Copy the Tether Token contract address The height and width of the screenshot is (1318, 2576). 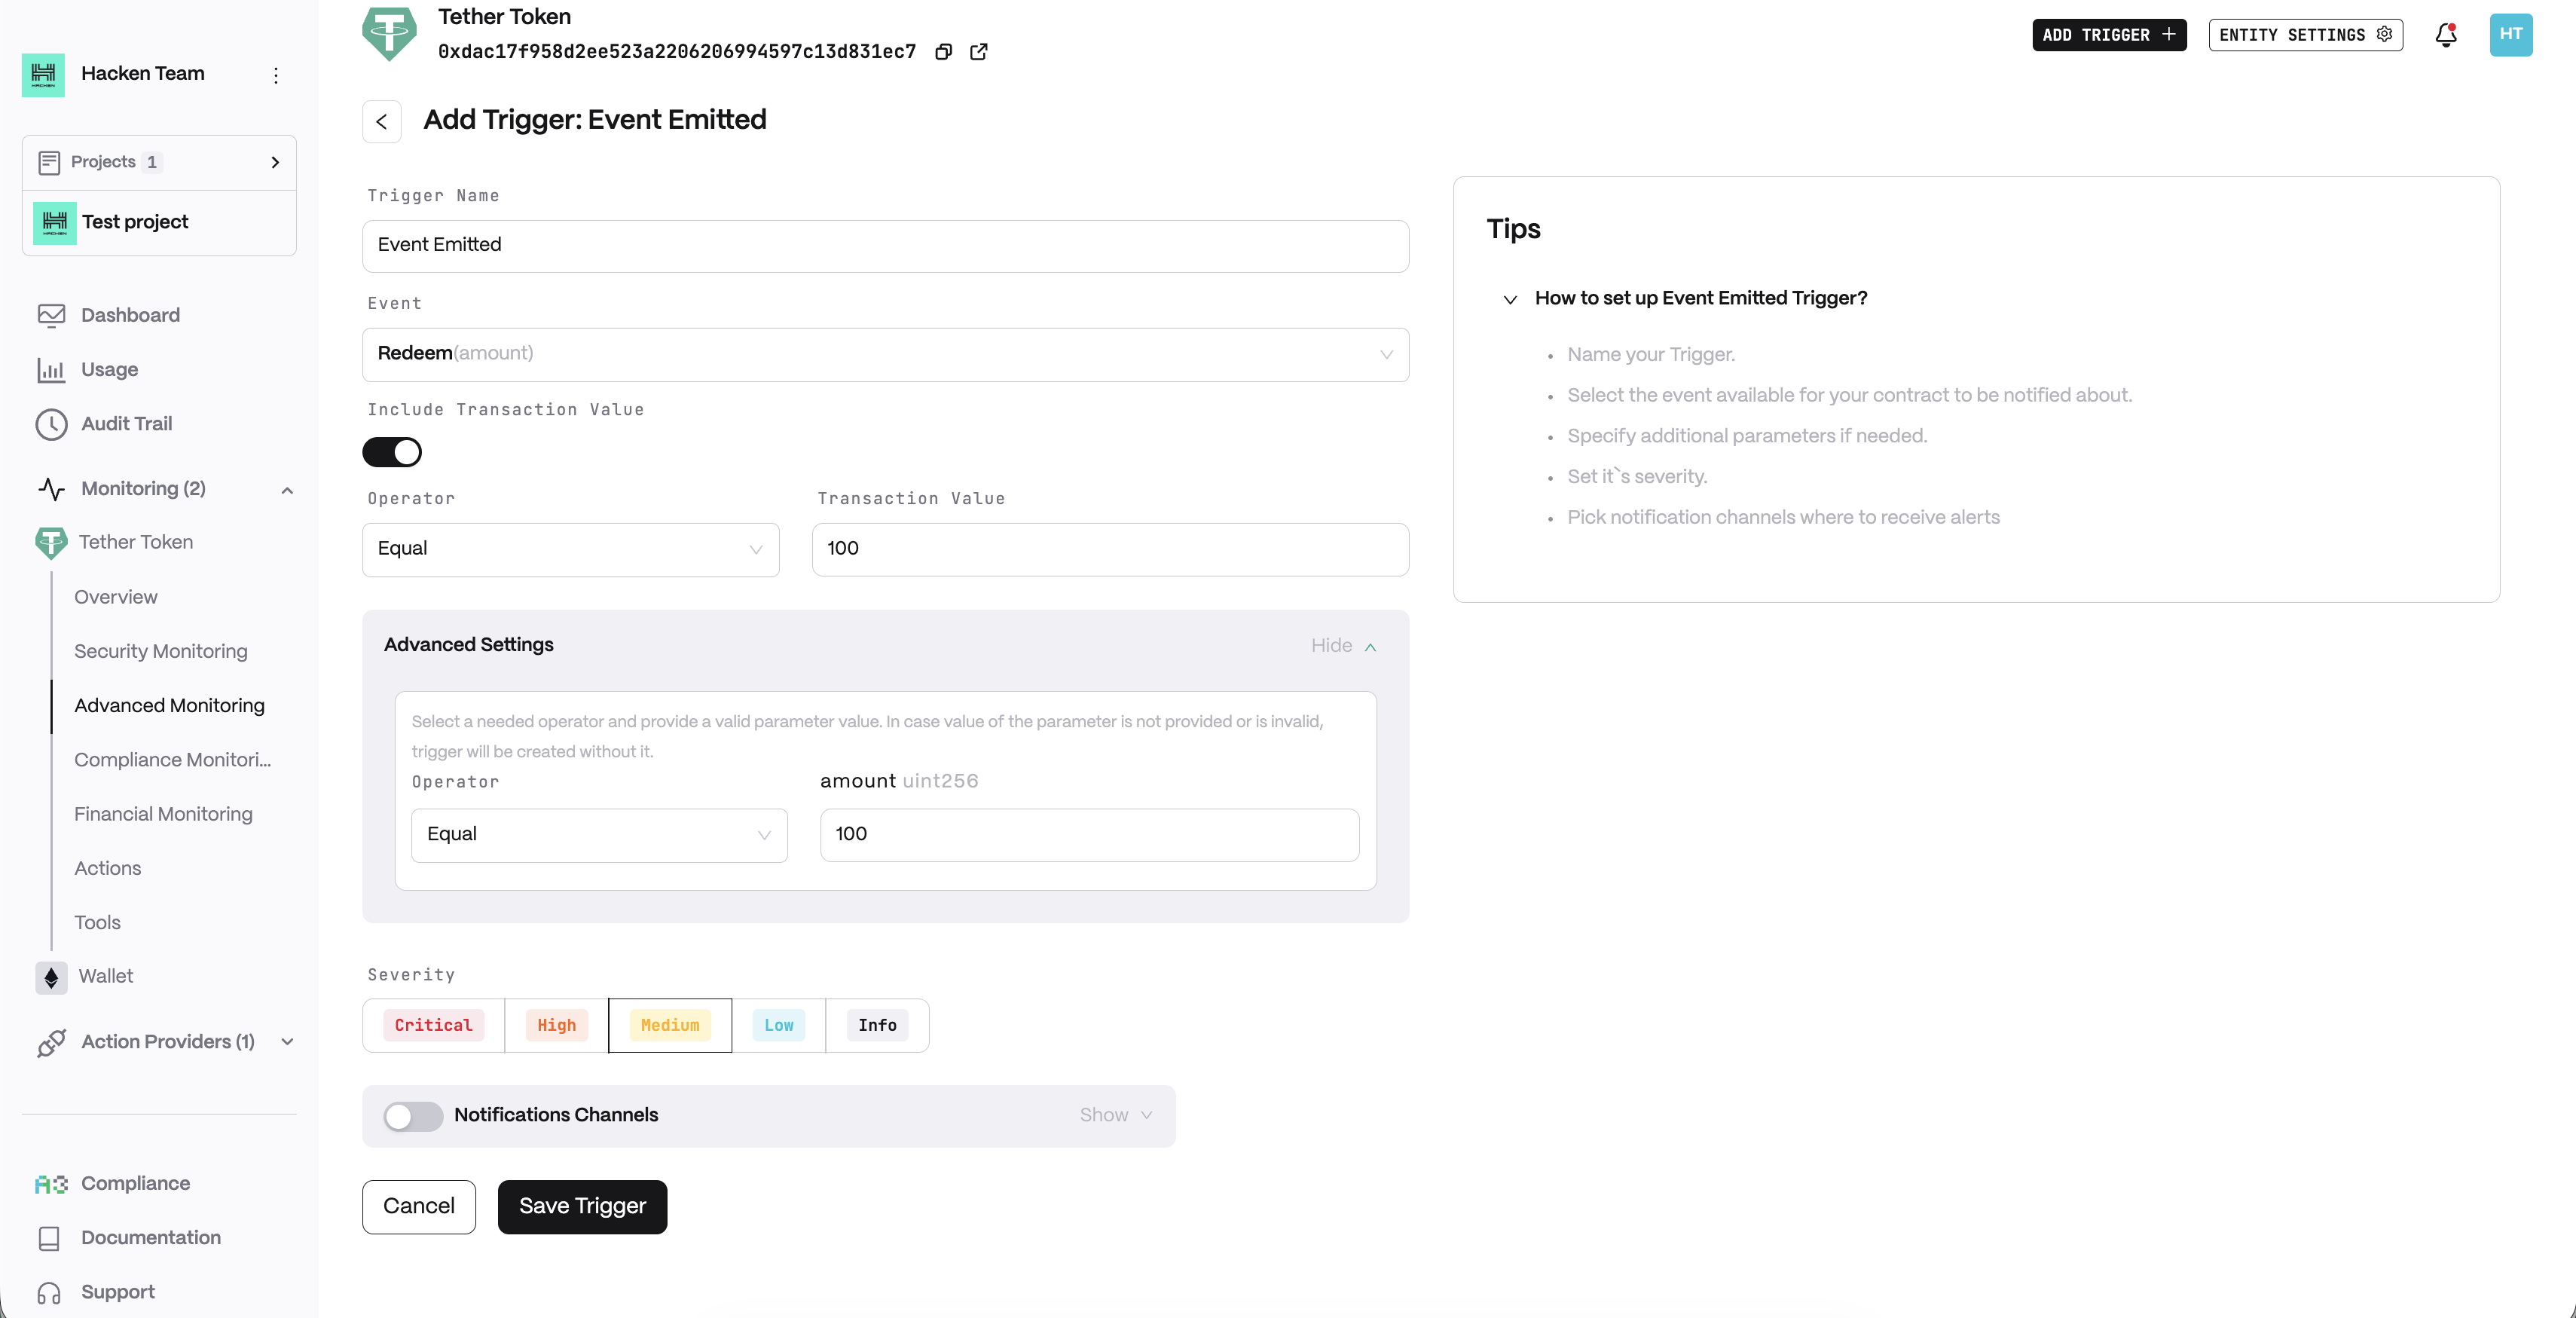click(943, 52)
